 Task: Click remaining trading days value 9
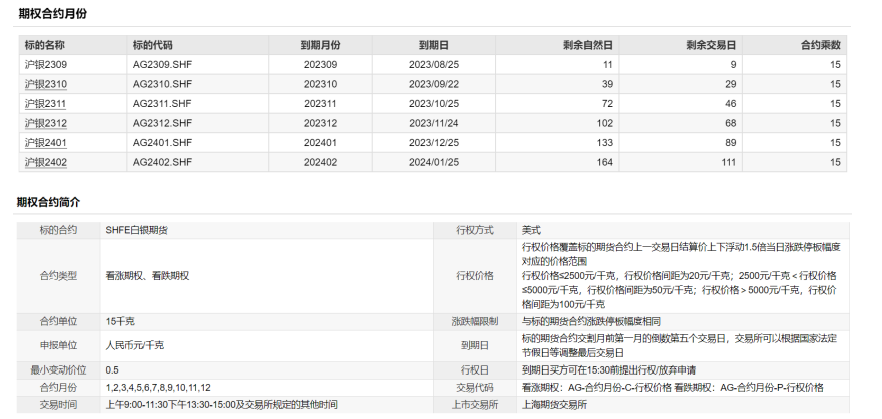(733, 65)
